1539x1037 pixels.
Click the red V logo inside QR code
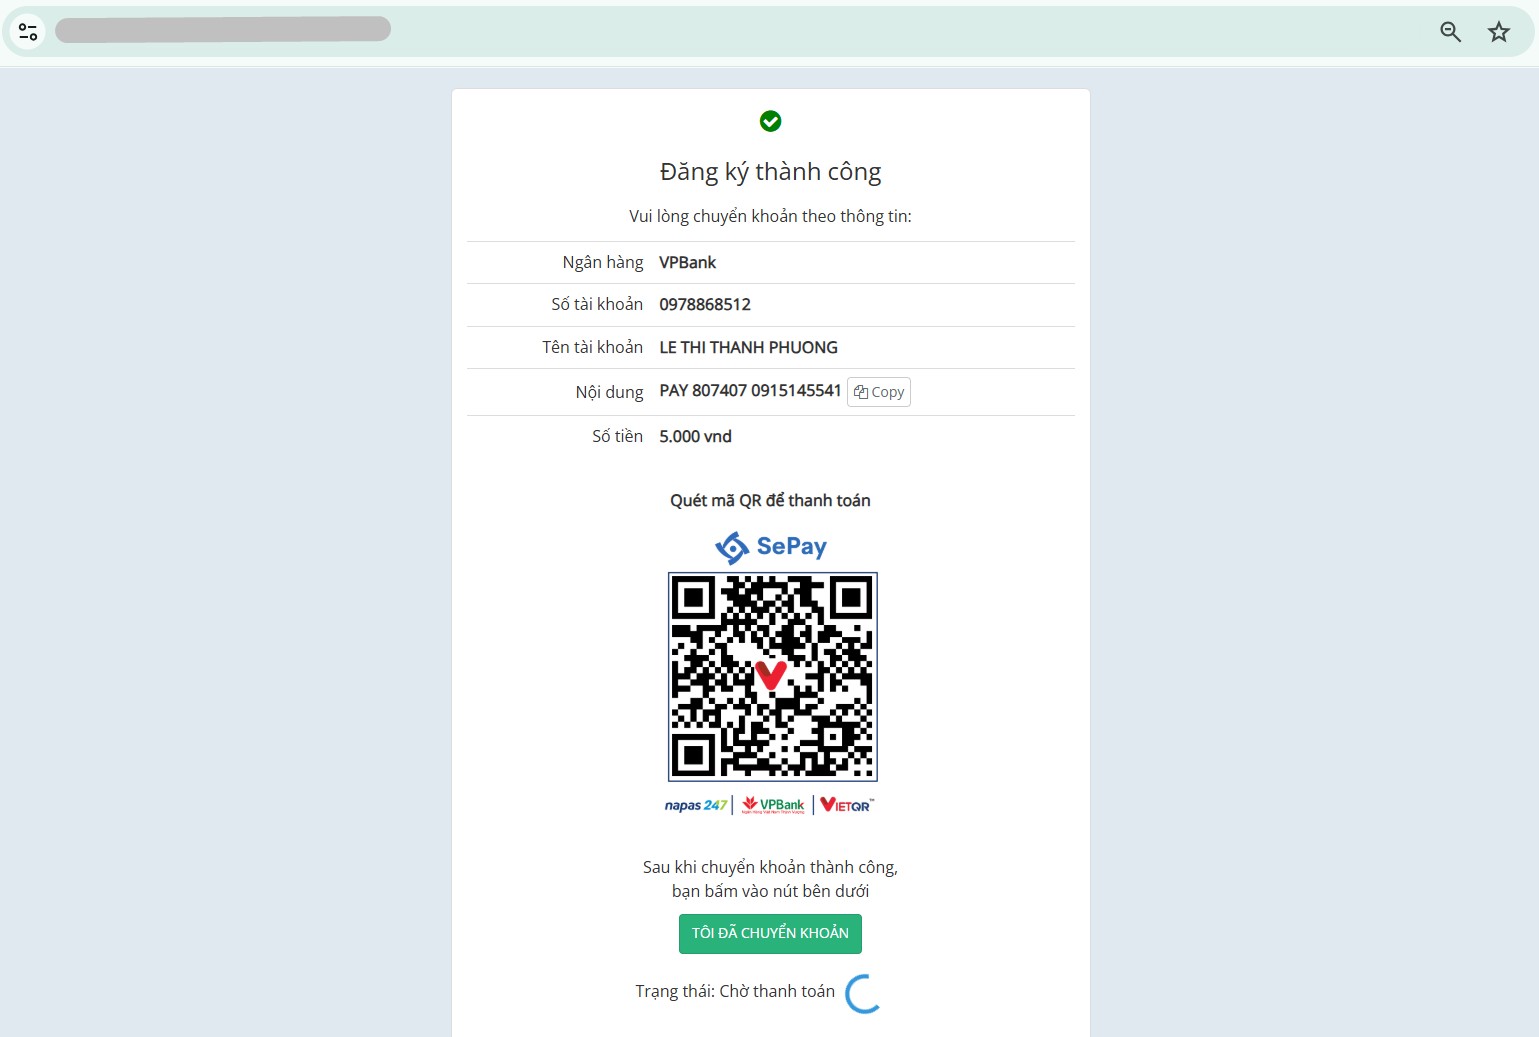771,675
